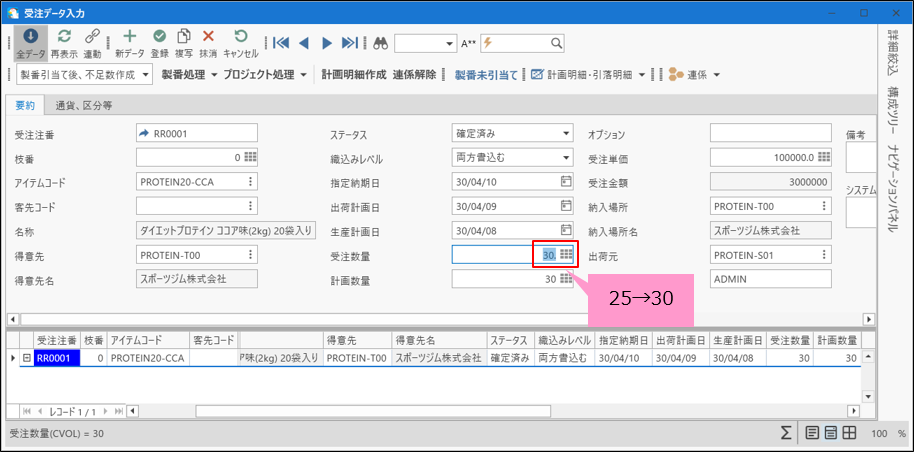This screenshot has height=452, width=914.
Task: Click the grid vertical scroll down arrow
Action: (x=867, y=396)
